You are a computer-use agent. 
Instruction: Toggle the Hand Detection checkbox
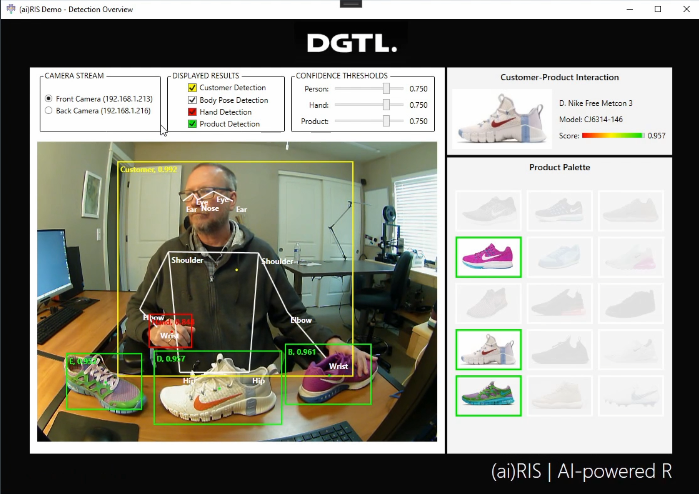coord(192,112)
